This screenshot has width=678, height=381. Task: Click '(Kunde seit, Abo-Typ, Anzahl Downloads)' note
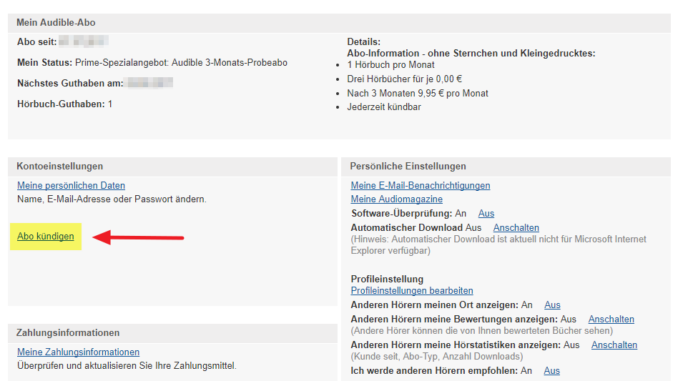click(x=436, y=356)
